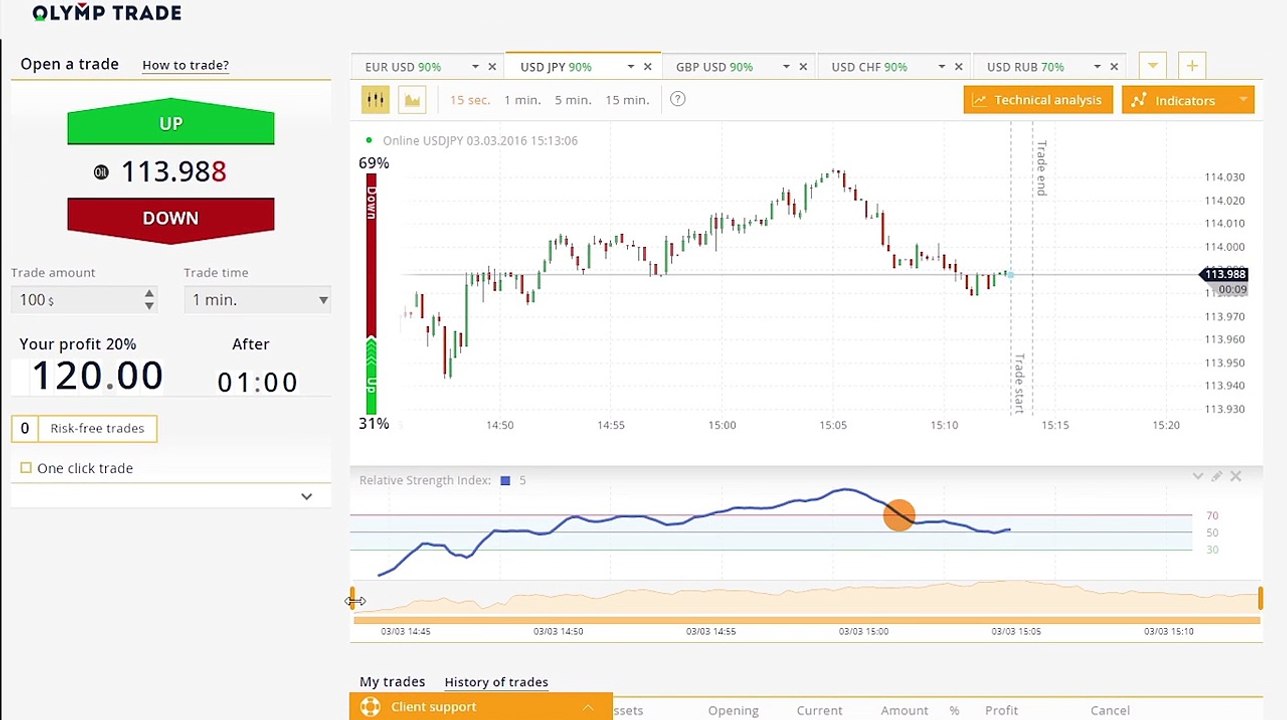This screenshot has width=1287, height=720.
Task: Click the orange RSI marker circle
Action: [899, 516]
